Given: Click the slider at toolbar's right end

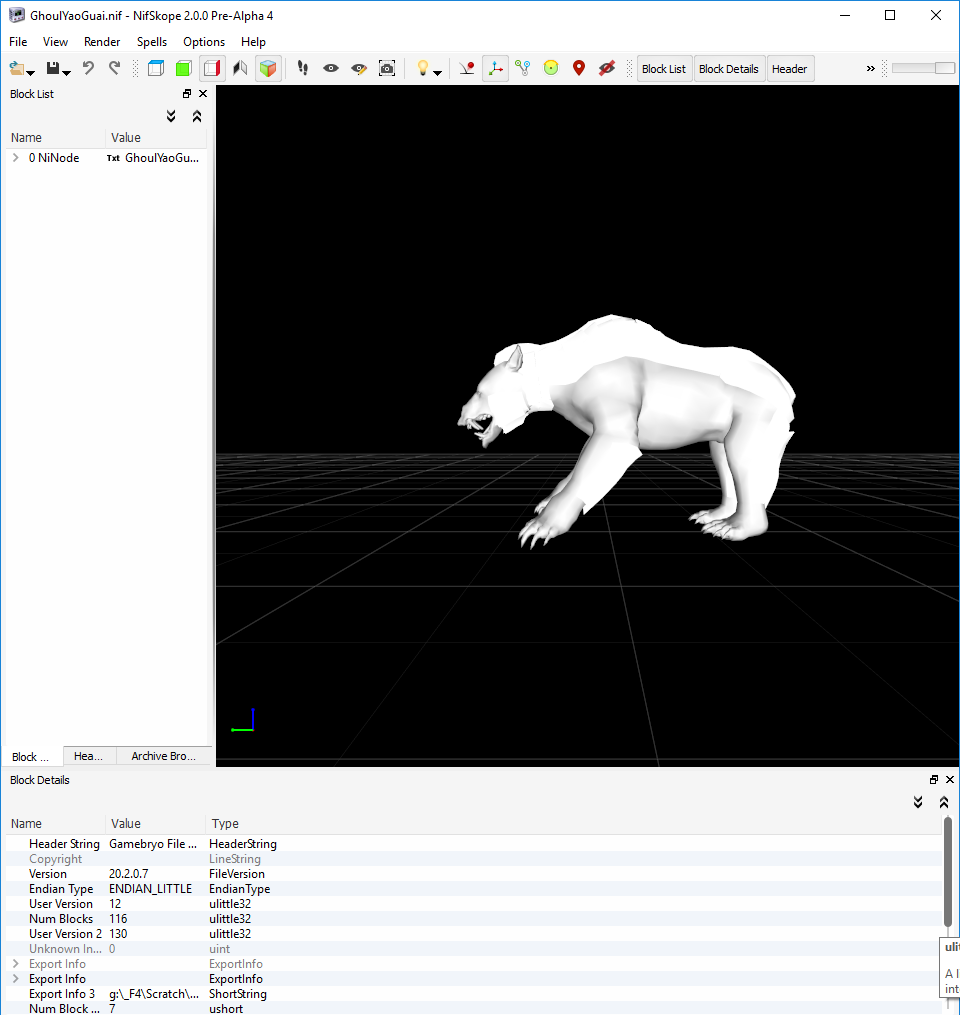Looking at the screenshot, I should click(923, 68).
